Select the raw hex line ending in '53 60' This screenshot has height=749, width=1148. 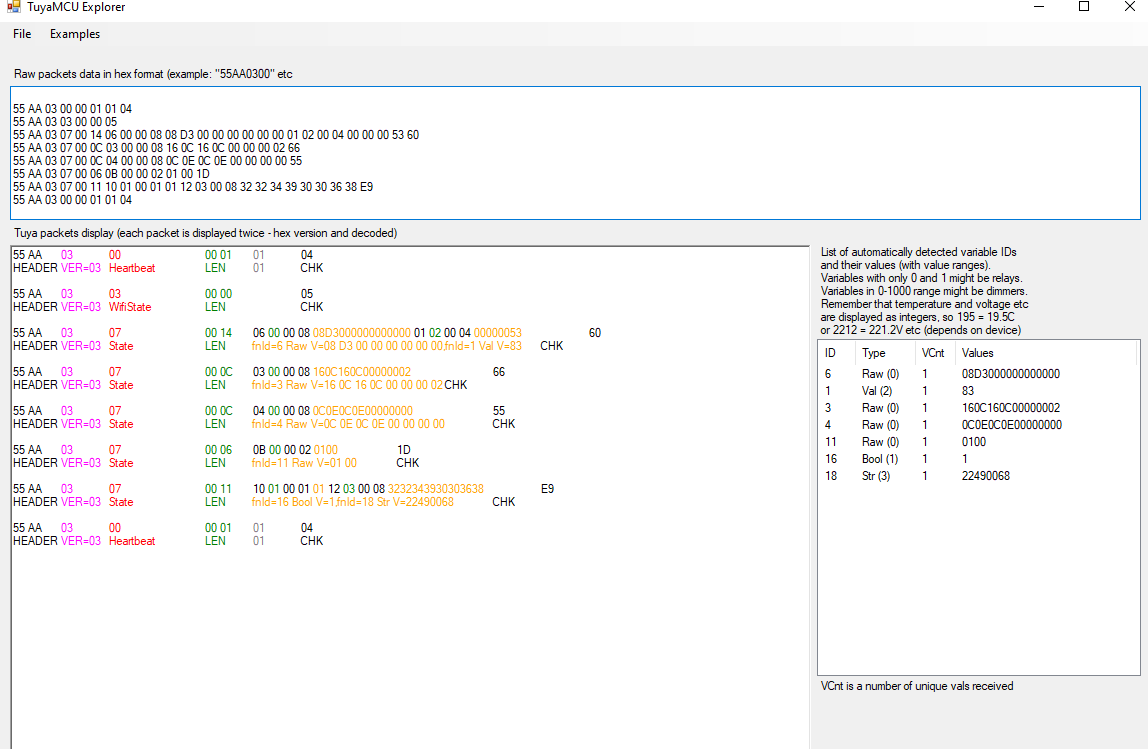click(x=216, y=135)
